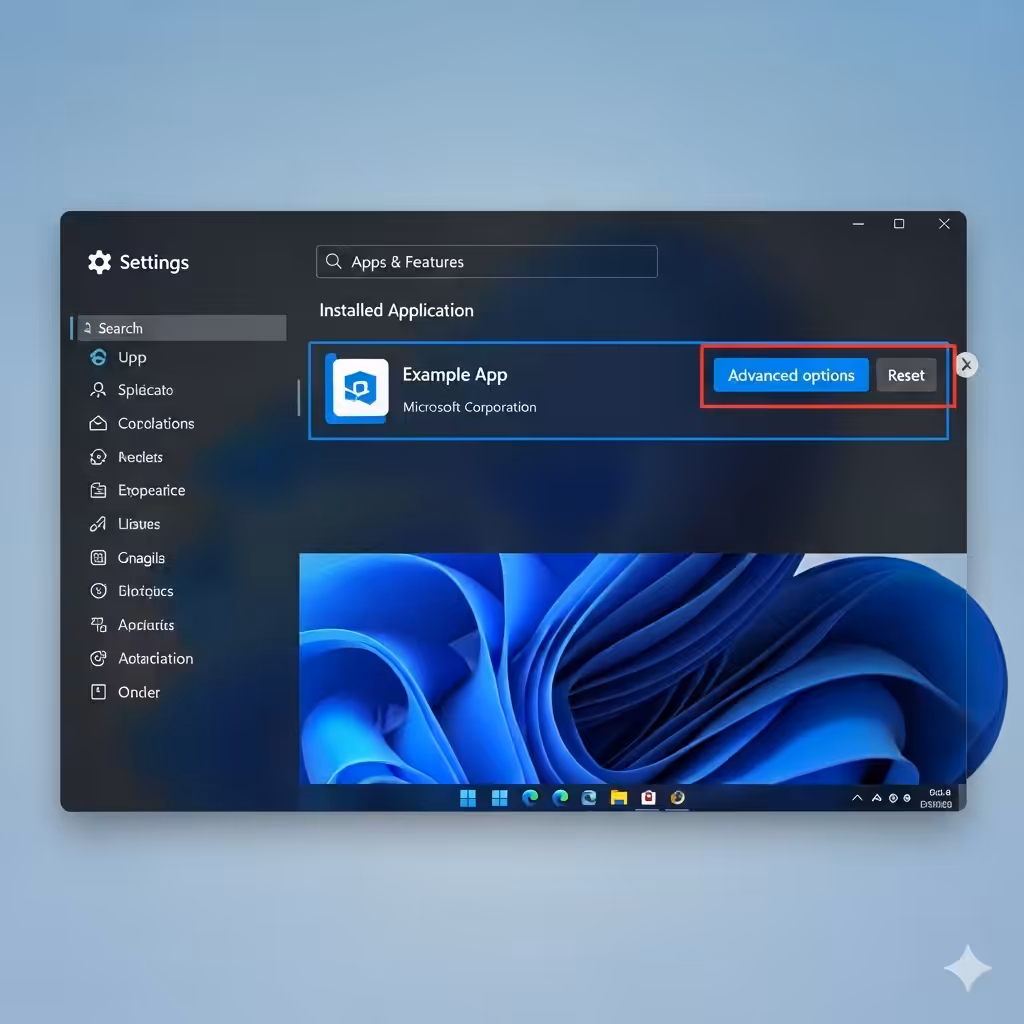Open Apciatits in the sidebar
This screenshot has width=1024, height=1024.
pyautogui.click(x=131, y=625)
